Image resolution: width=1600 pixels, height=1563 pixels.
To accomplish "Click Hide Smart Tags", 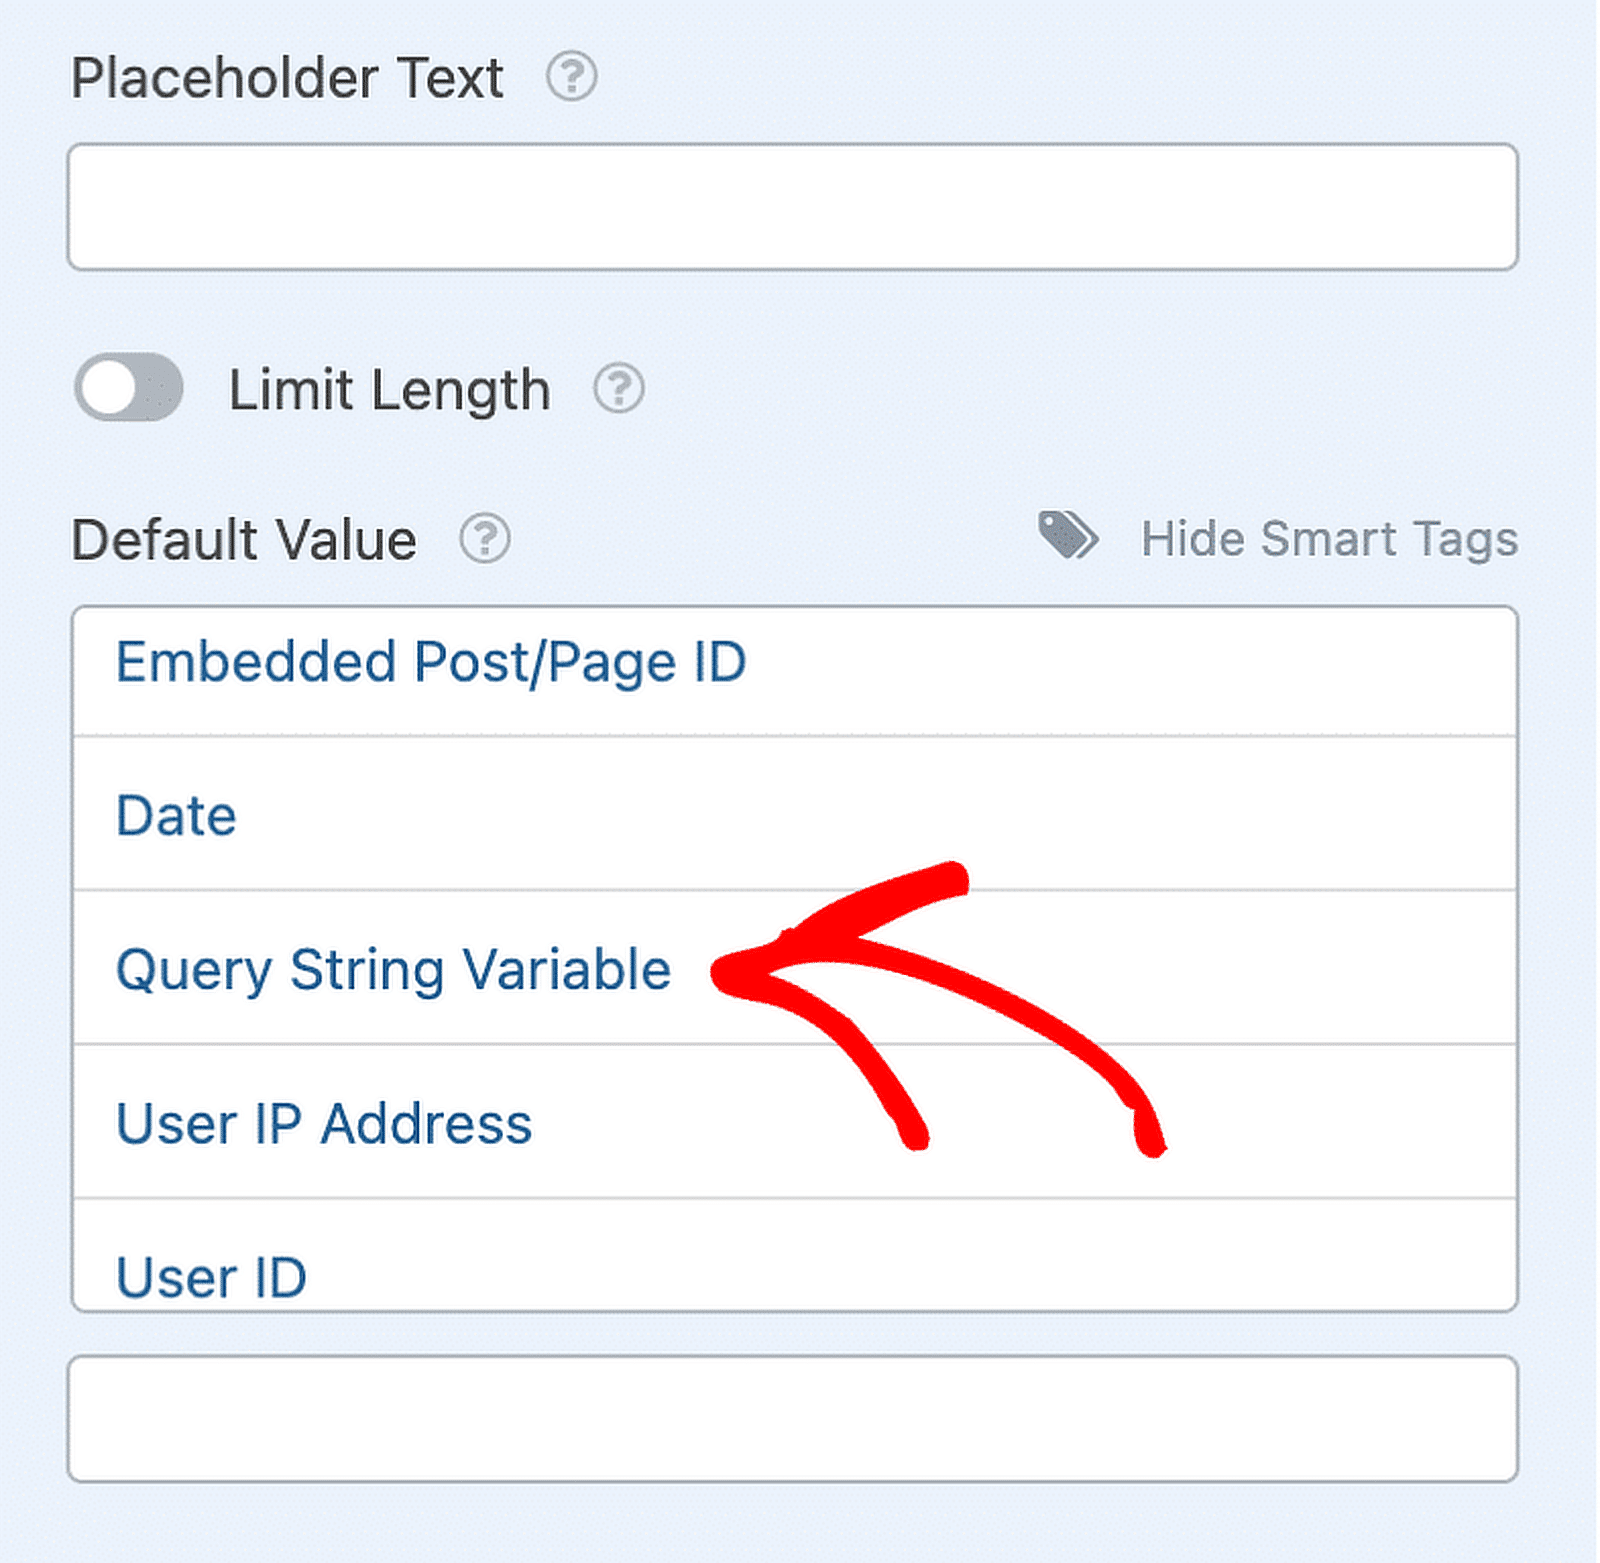I will [x=1328, y=539].
